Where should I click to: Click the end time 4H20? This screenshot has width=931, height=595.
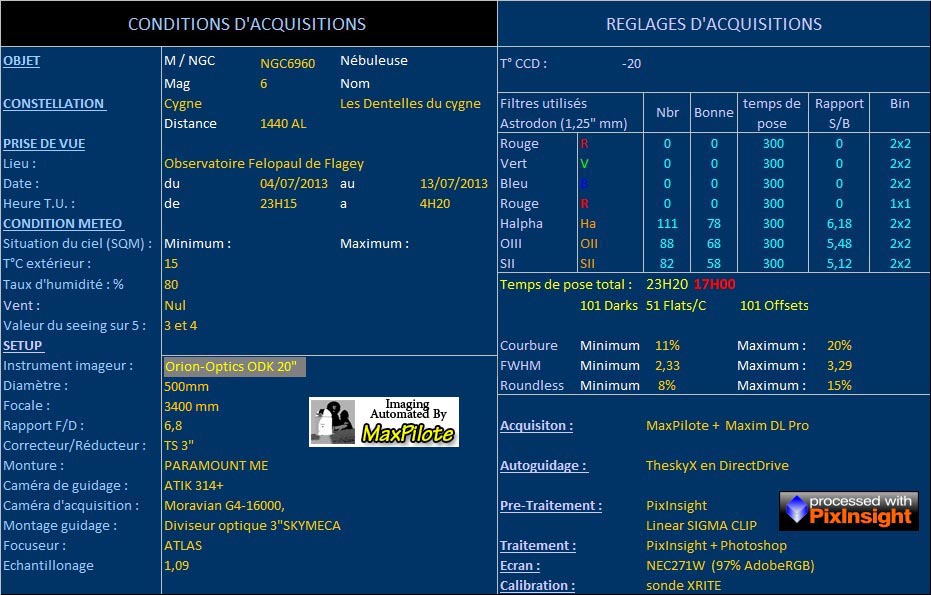[435, 204]
